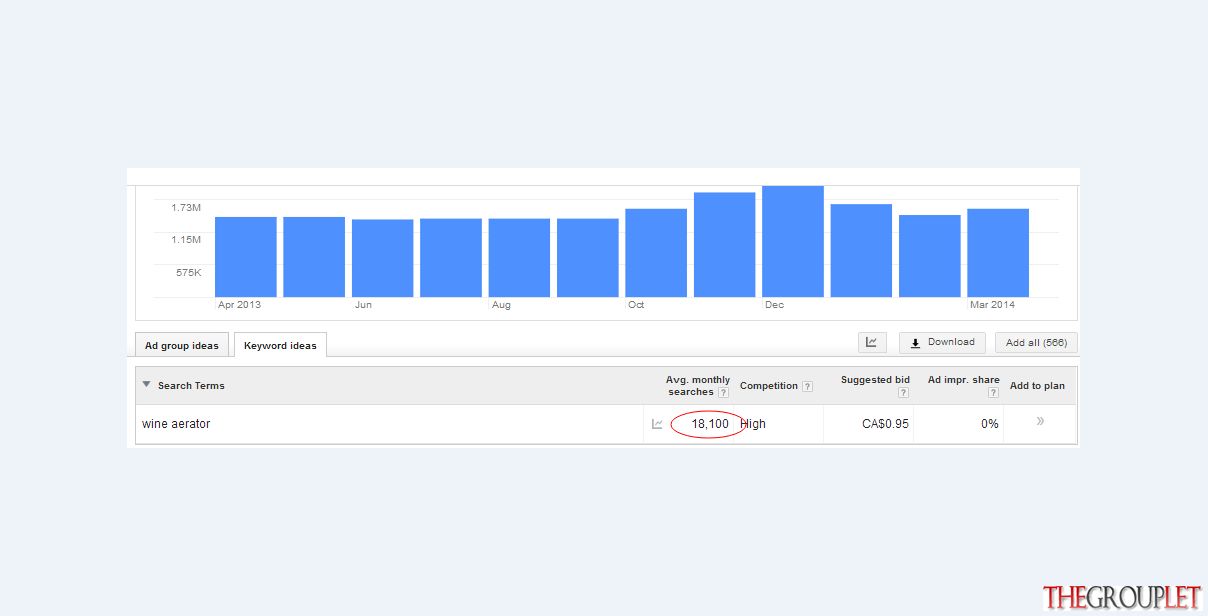Toggle the chart view icon button
The height and width of the screenshot is (616, 1208).
pyautogui.click(x=872, y=342)
